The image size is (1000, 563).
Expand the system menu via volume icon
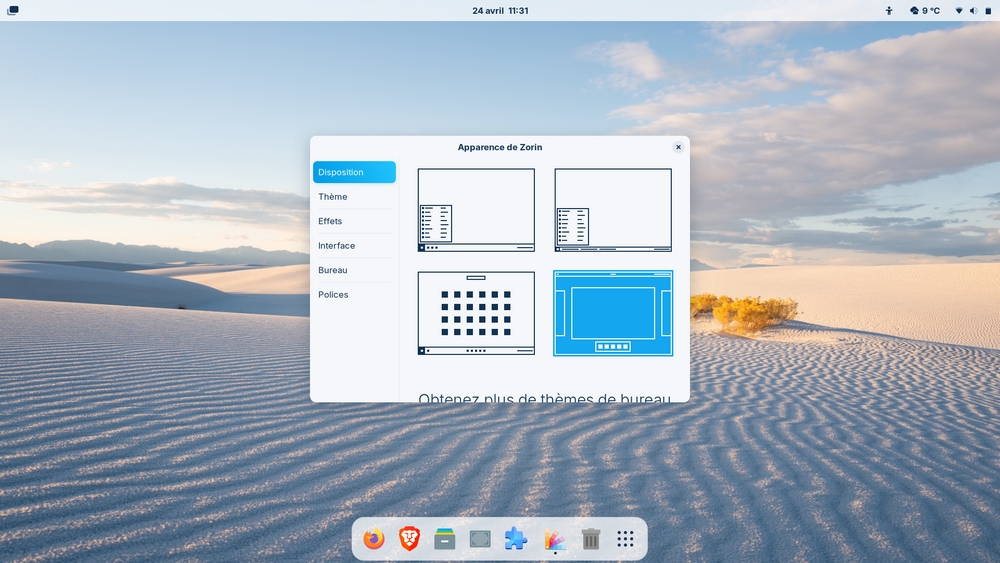pos(973,10)
